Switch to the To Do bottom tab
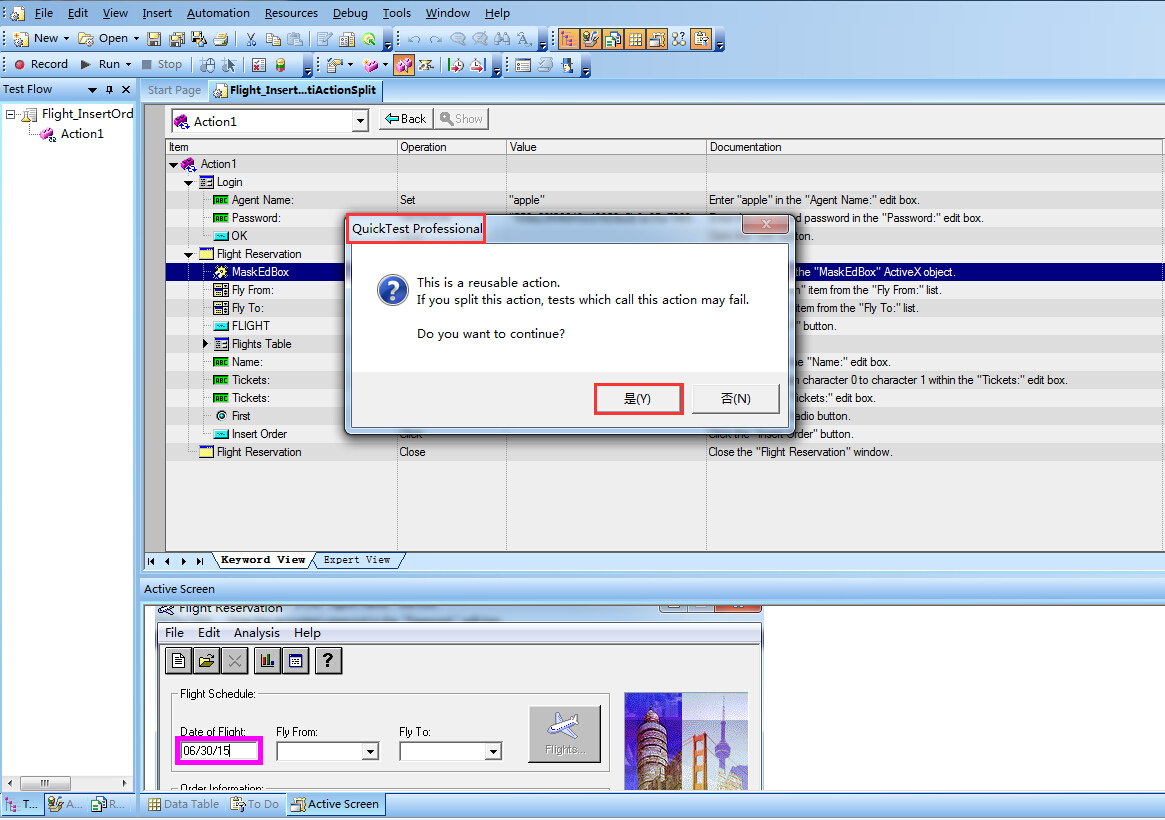This screenshot has height=820, width=1165. point(255,804)
